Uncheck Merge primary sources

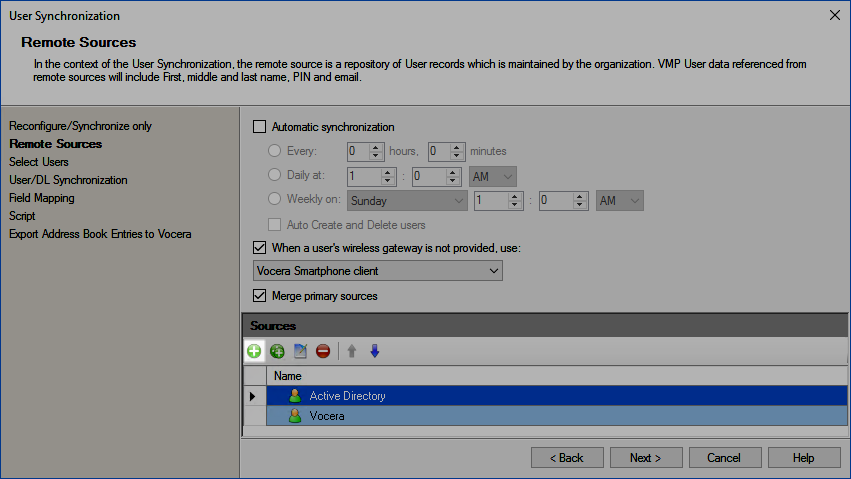click(x=260, y=296)
